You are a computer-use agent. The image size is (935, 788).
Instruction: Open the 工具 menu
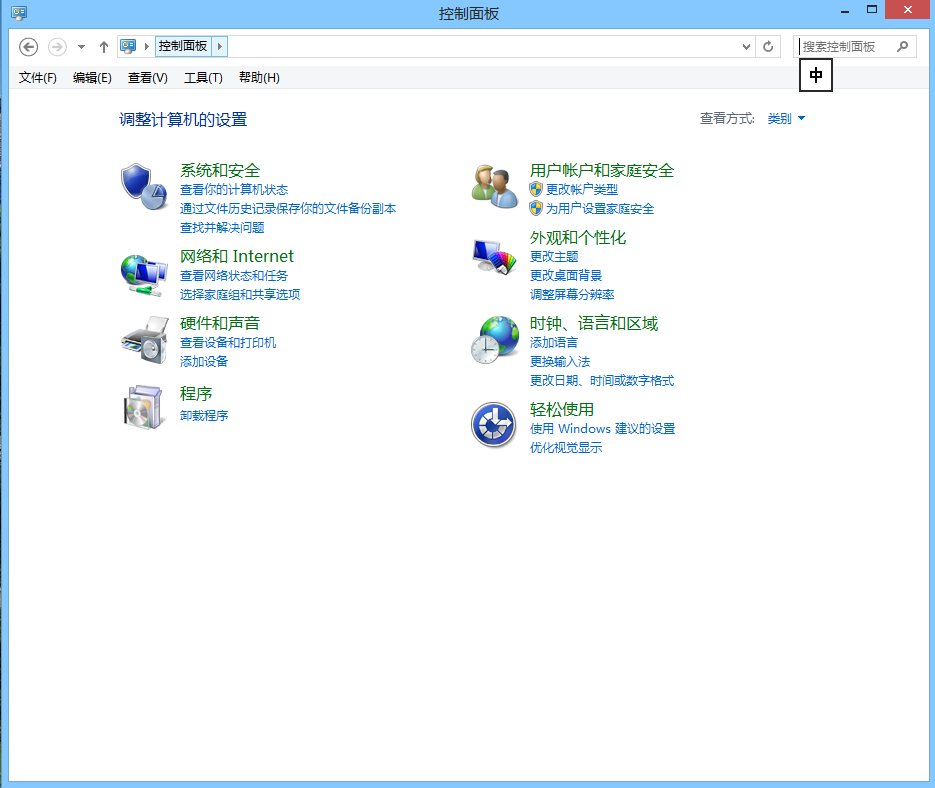coord(203,77)
